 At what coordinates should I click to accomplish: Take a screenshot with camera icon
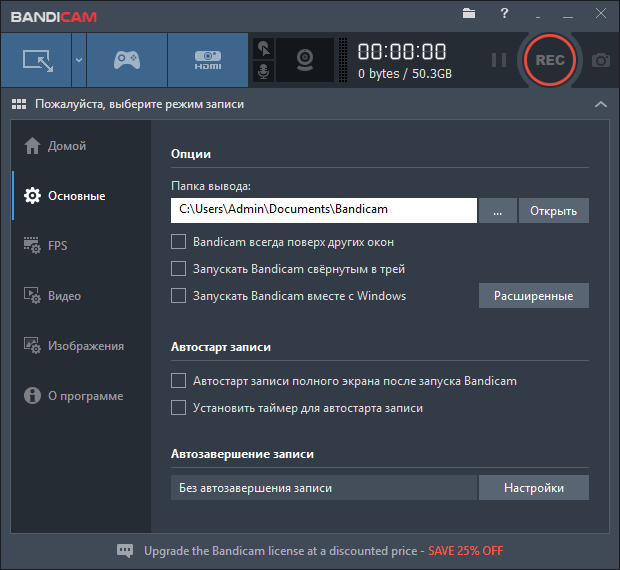(x=601, y=60)
